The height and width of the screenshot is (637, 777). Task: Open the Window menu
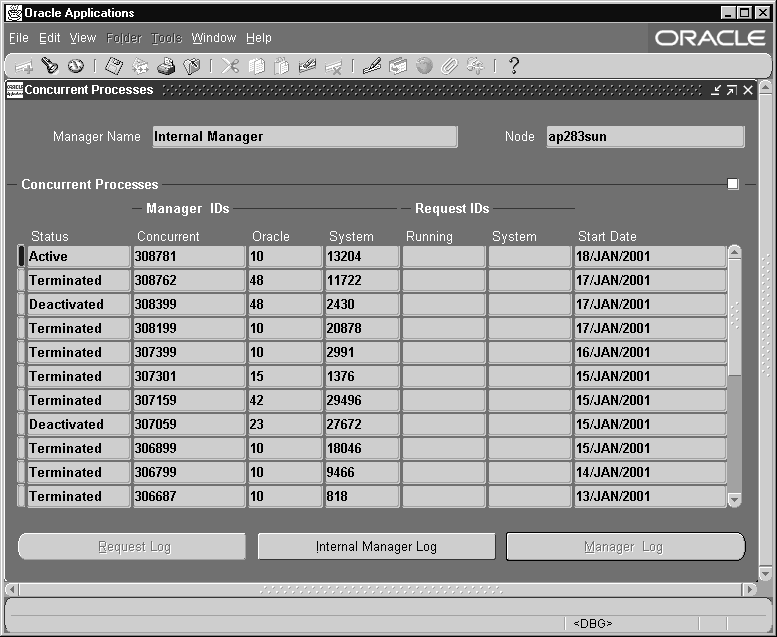click(x=214, y=38)
